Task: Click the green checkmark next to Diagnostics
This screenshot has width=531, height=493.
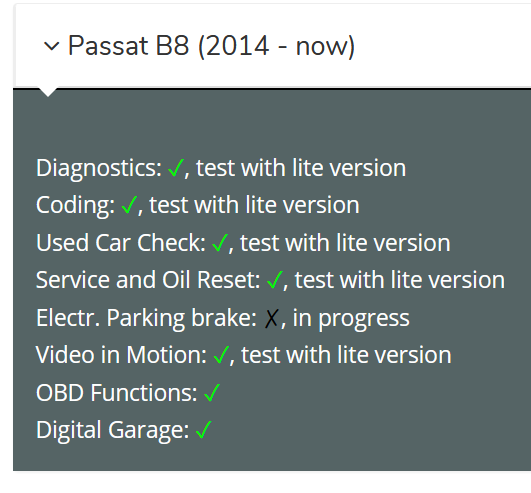Action: pyautogui.click(x=176, y=168)
